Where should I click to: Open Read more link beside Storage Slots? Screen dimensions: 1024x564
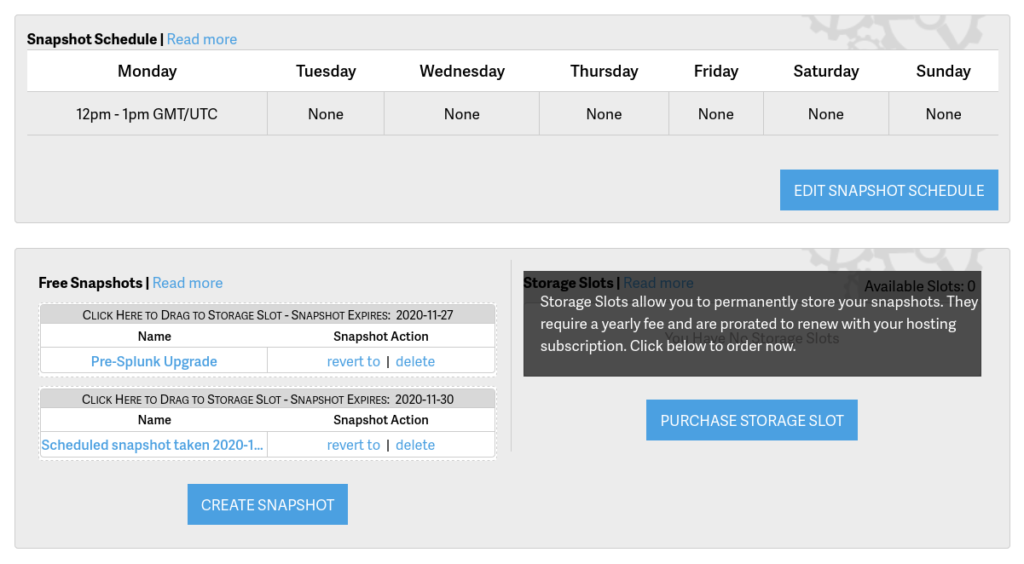coord(658,283)
